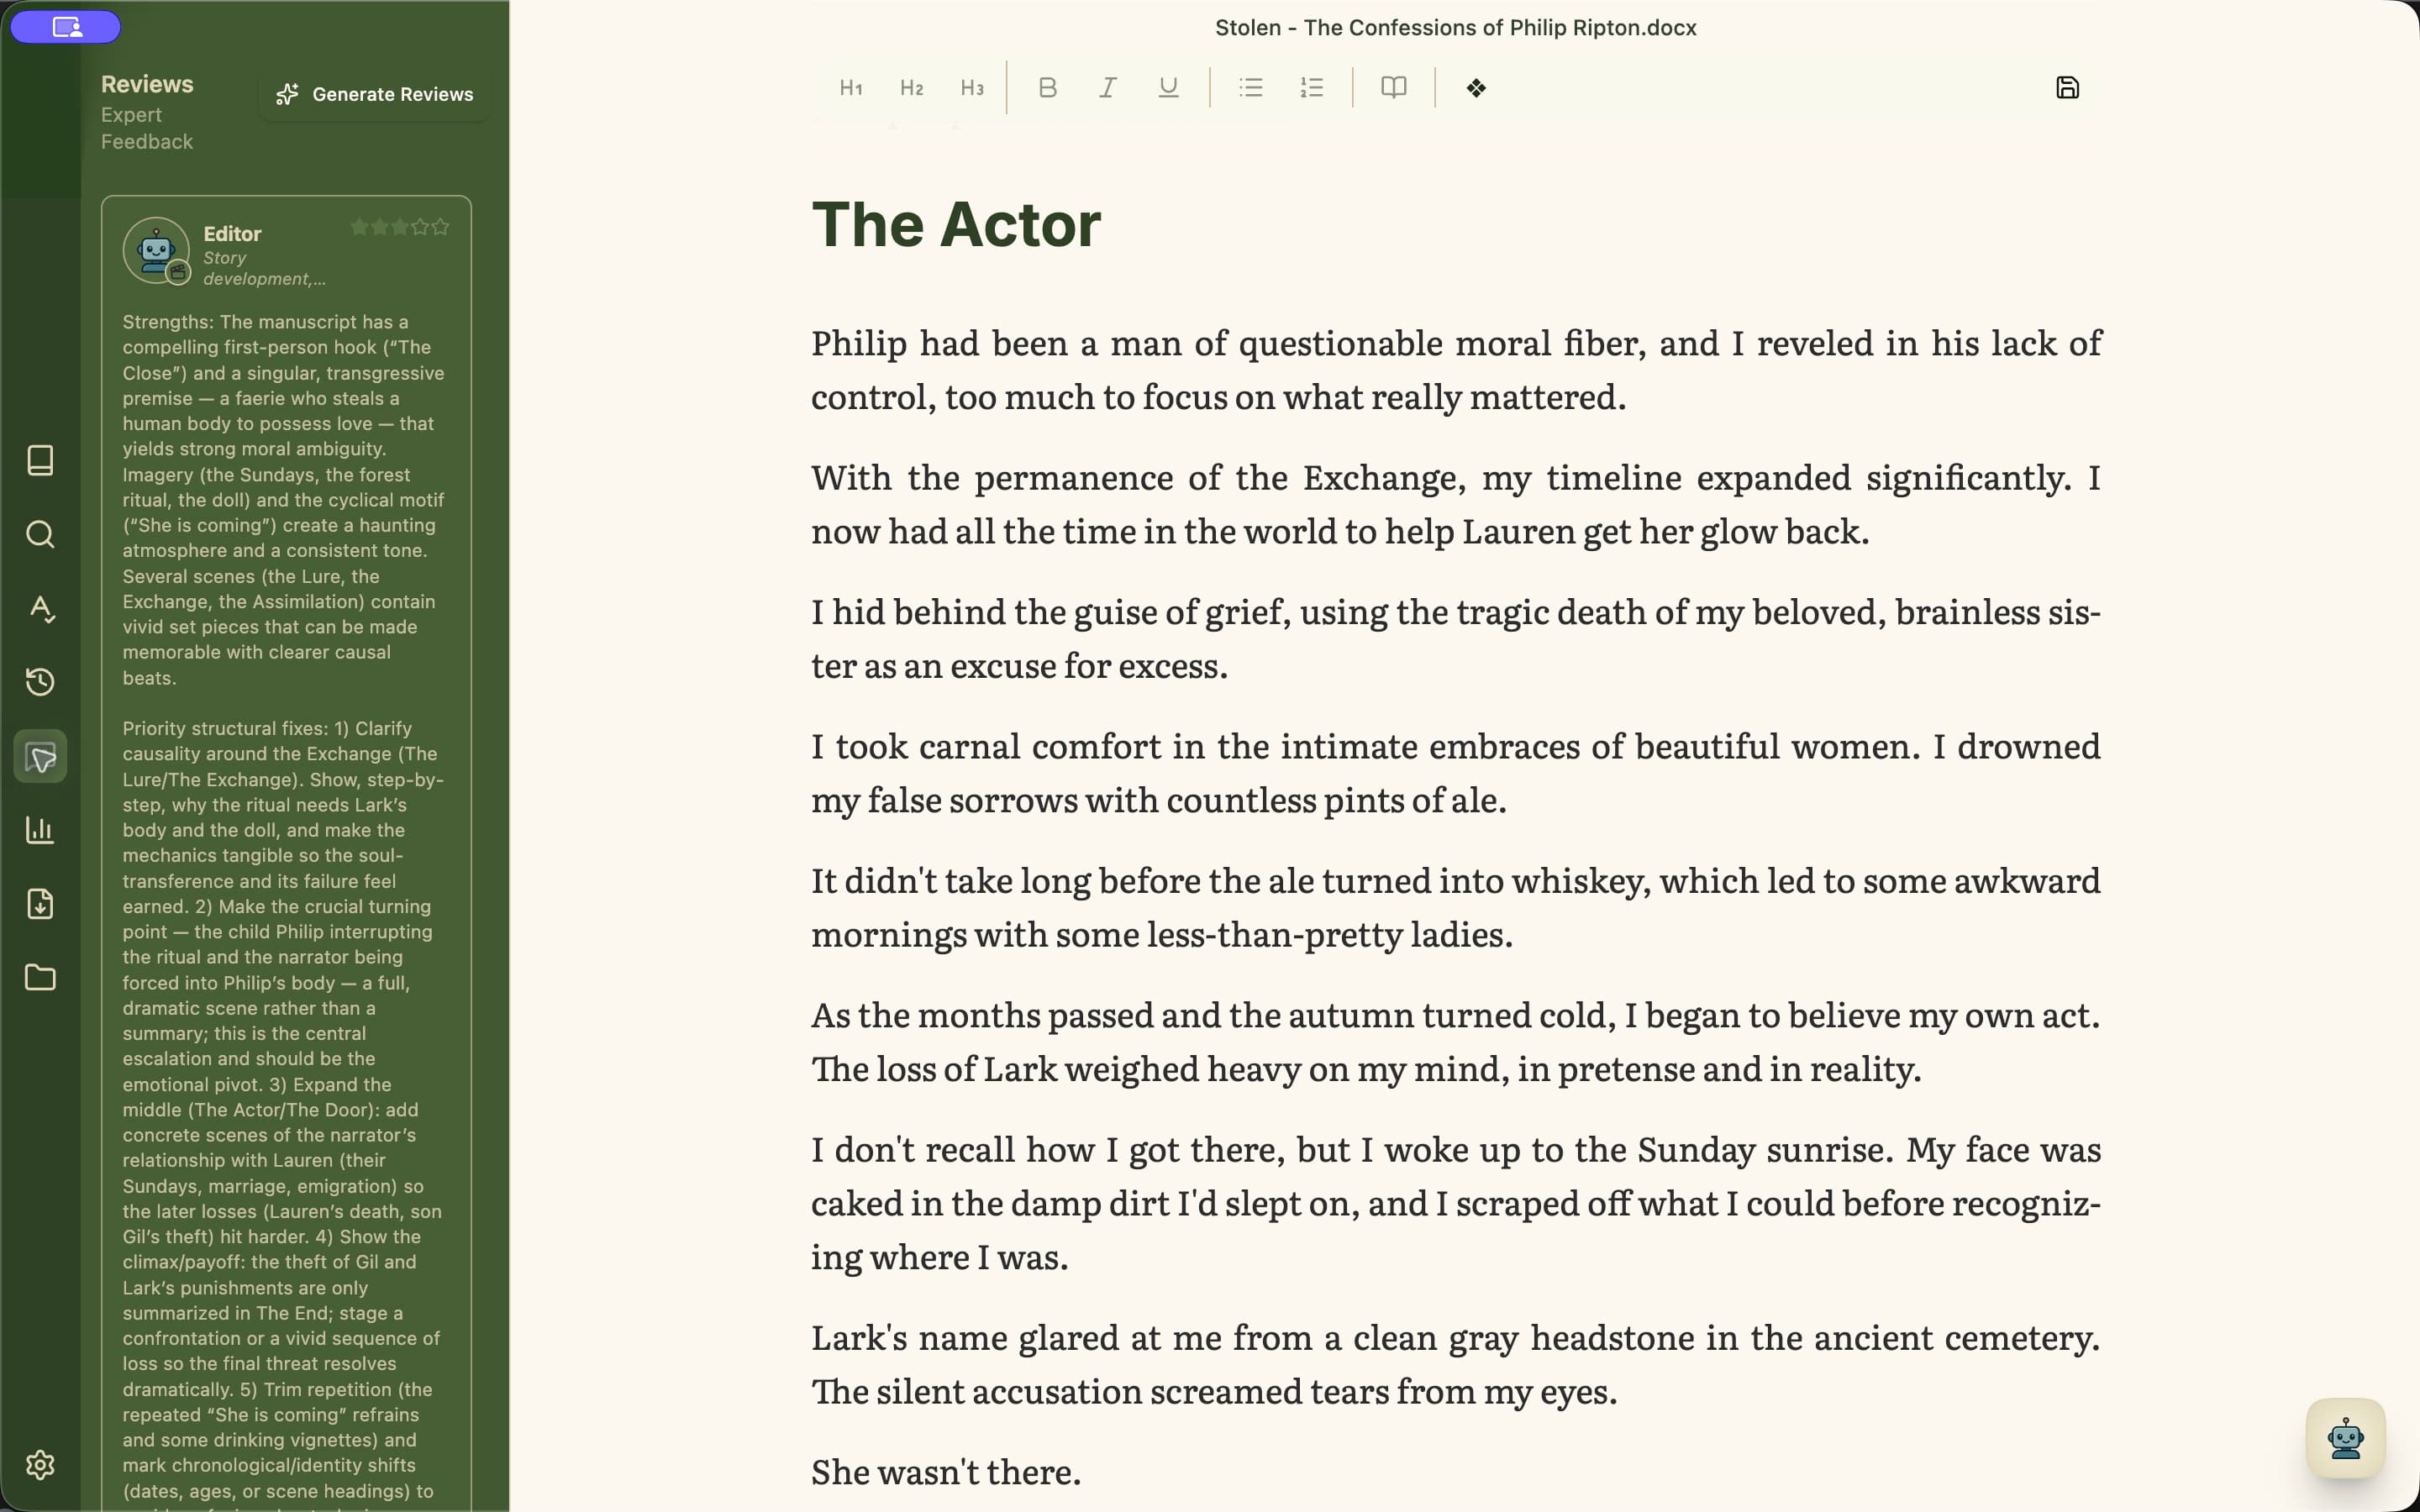2420x1512 pixels.
Task: Open the spell check sidebar icon
Action: pyautogui.click(x=40, y=608)
